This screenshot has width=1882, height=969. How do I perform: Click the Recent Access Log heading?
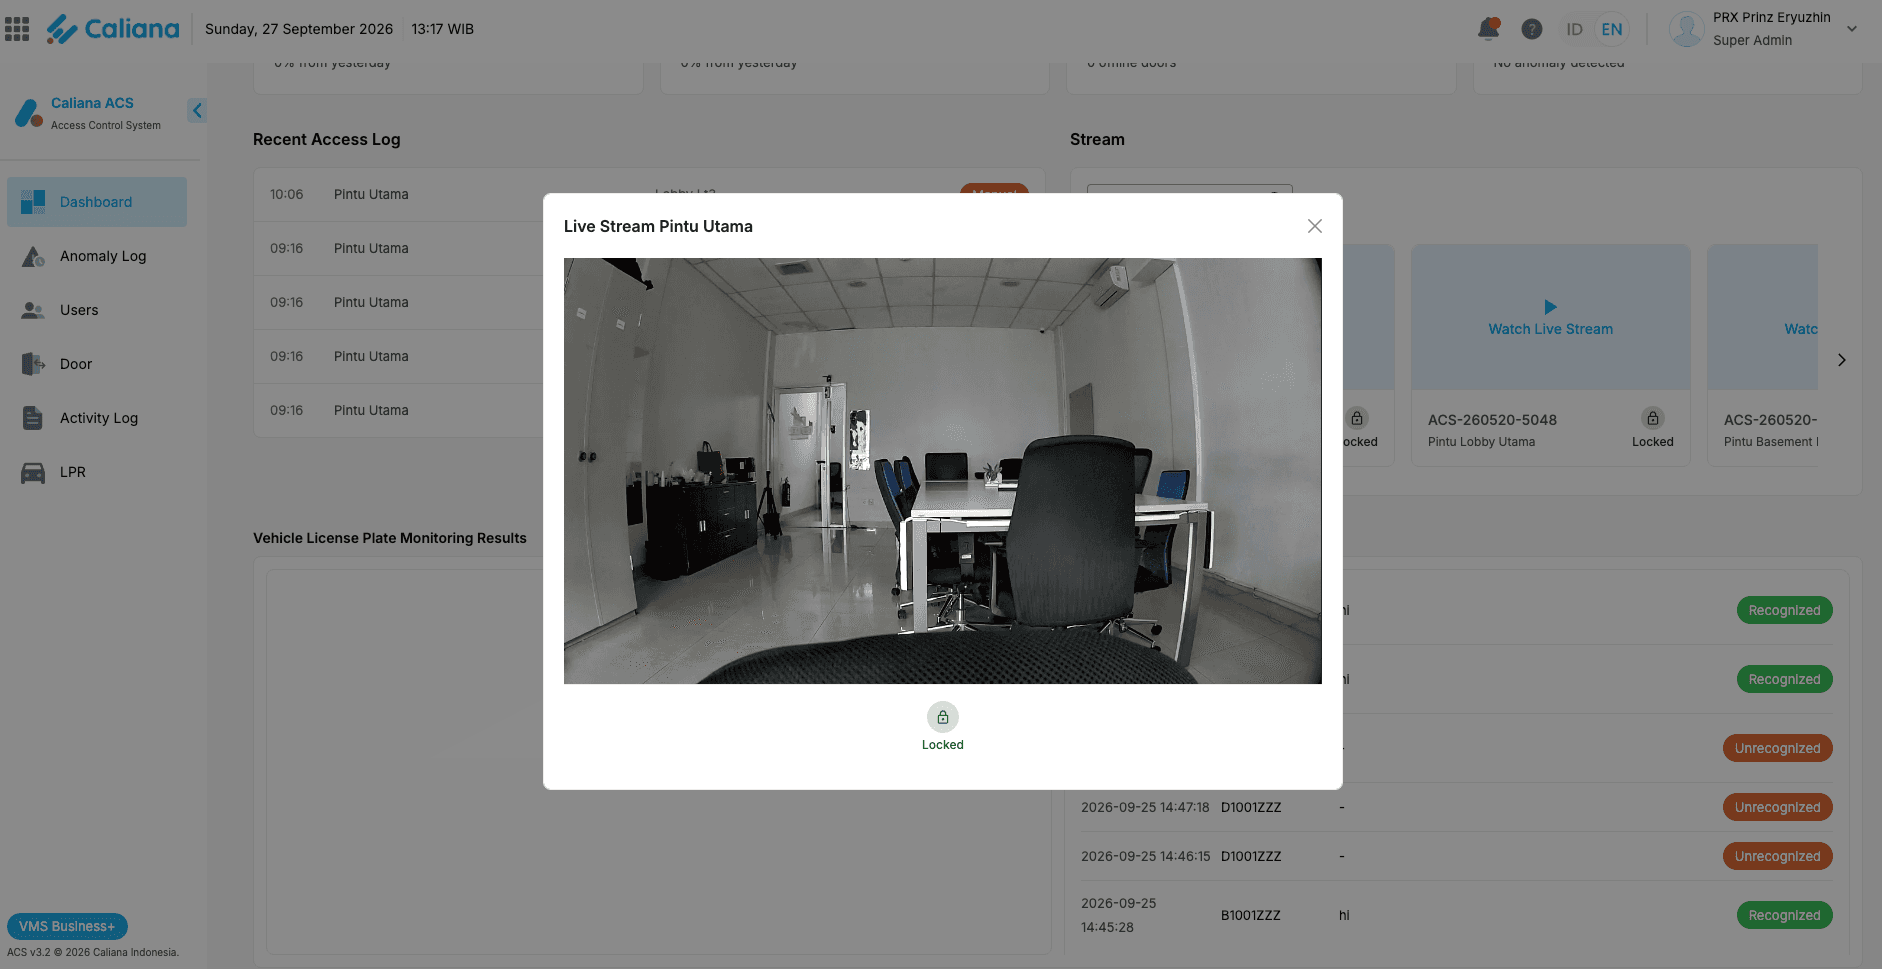(326, 139)
